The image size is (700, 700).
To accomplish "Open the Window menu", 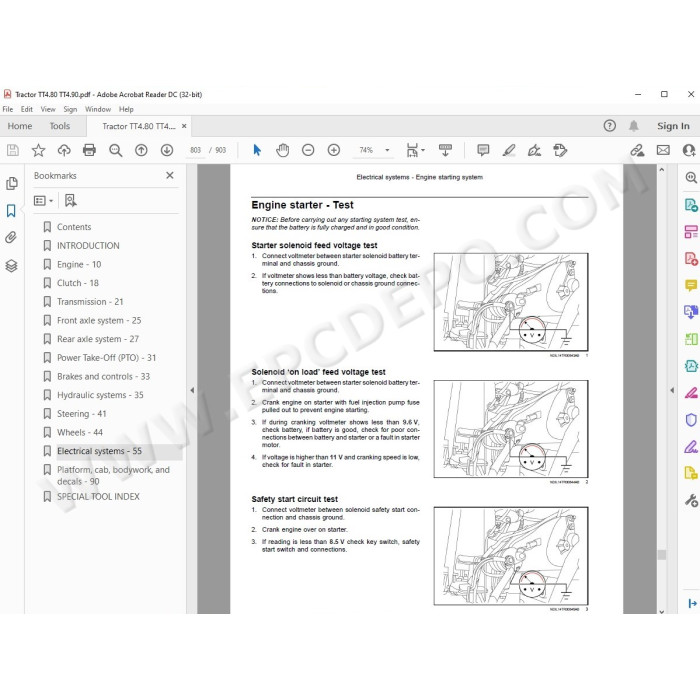I will click(98, 109).
